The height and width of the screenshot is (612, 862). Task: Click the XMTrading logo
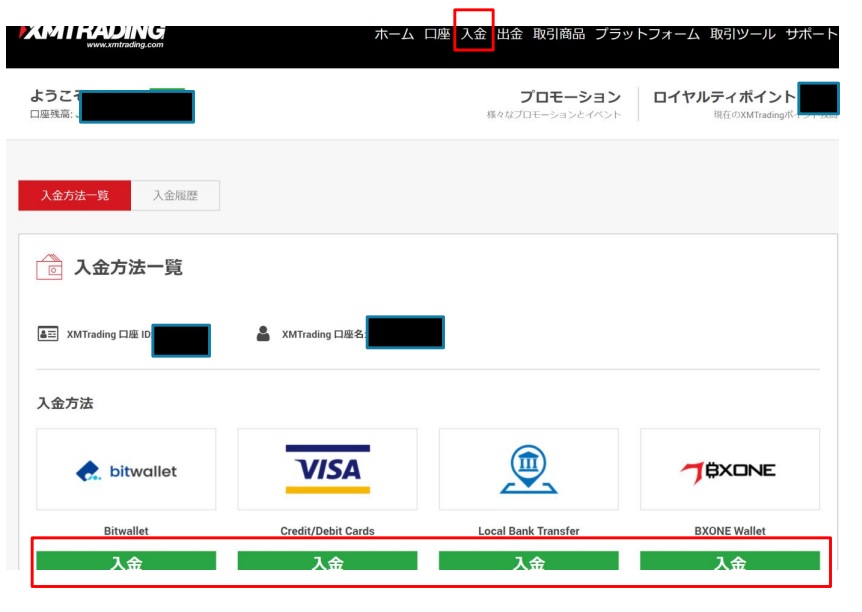coord(92,36)
